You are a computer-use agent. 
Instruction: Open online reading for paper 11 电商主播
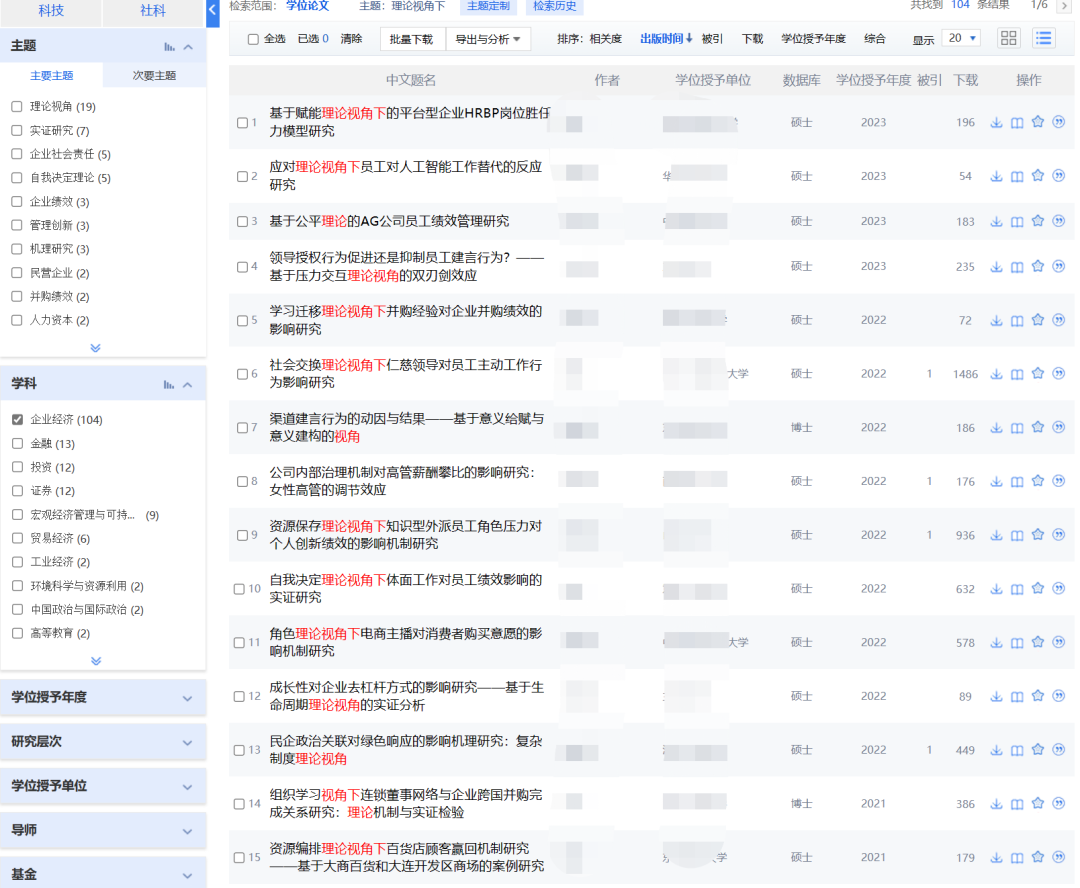click(1017, 643)
